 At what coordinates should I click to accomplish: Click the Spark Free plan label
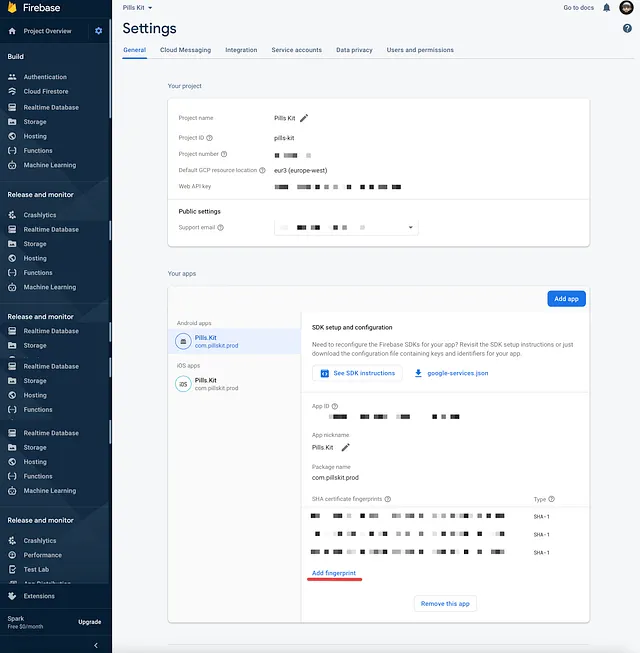[x=25, y=623]
